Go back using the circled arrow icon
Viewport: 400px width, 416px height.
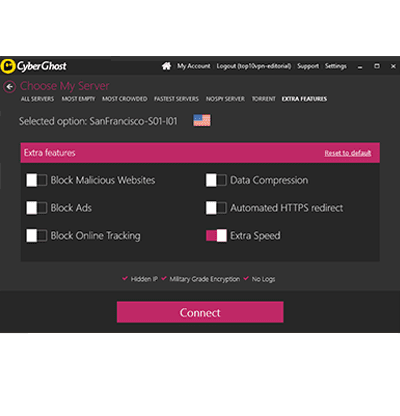[x=10, y=87]
